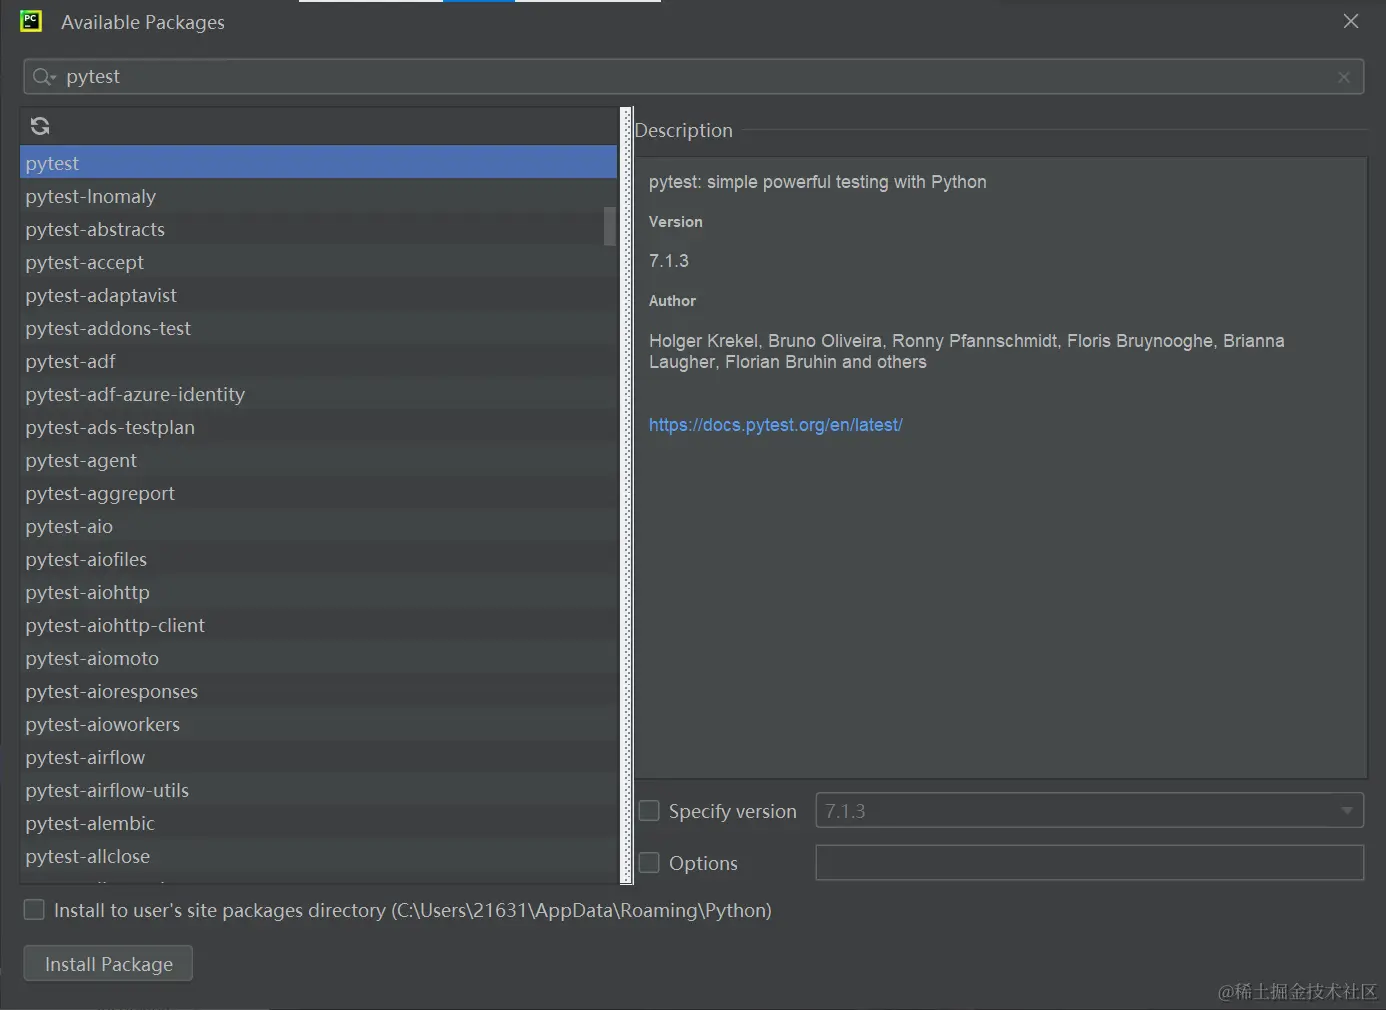Select pytest-accept in the list
The width and height of the screenshot is (1386, 1010).
pyautogui.click(x=318, y=262)
